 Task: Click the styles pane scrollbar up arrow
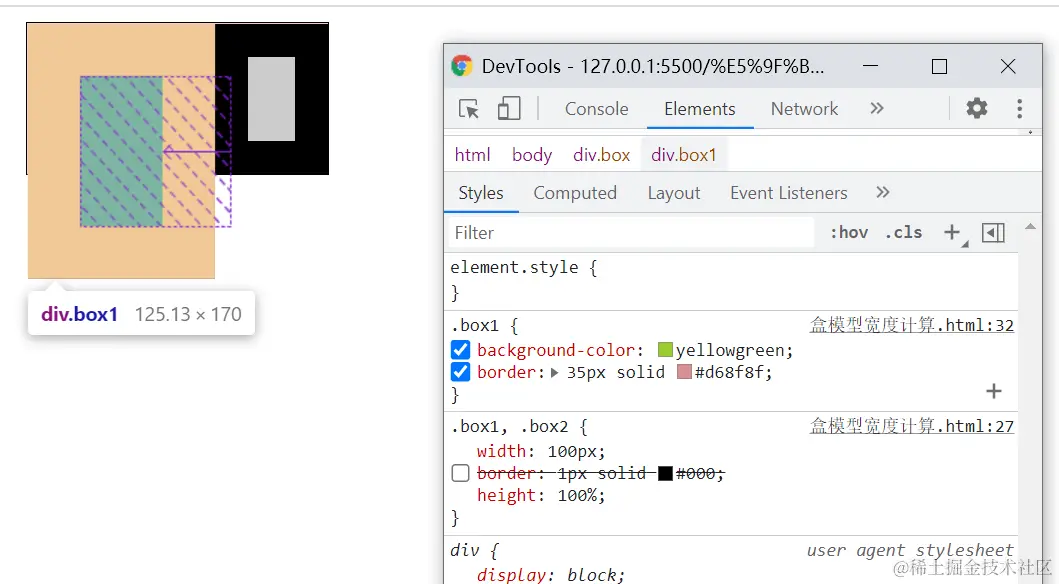[1030, 227]
